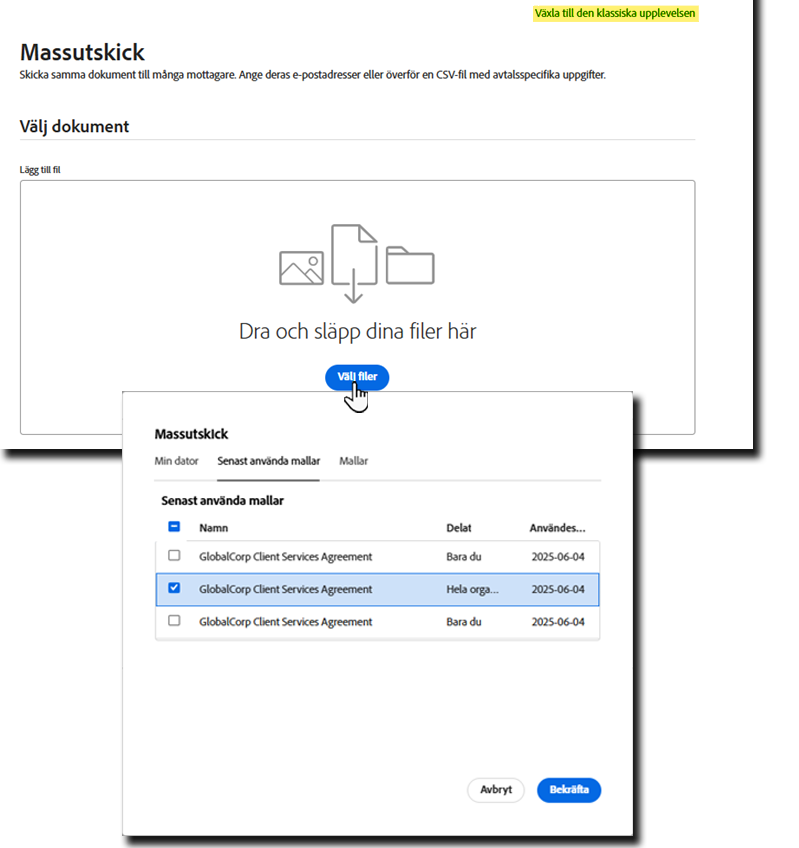Click the document download icon in the drop zone
Viewport: 799px width, 848px height.
tap(354, 262)
